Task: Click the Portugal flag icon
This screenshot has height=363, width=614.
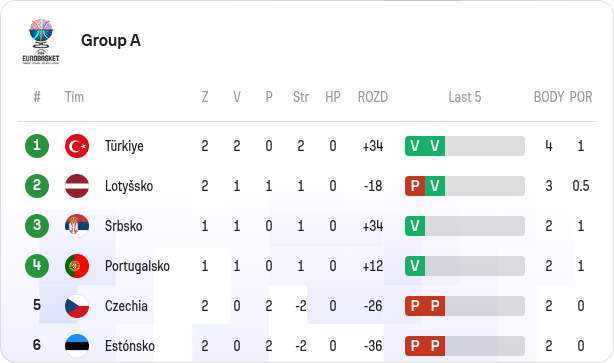Action: point(77,266)
